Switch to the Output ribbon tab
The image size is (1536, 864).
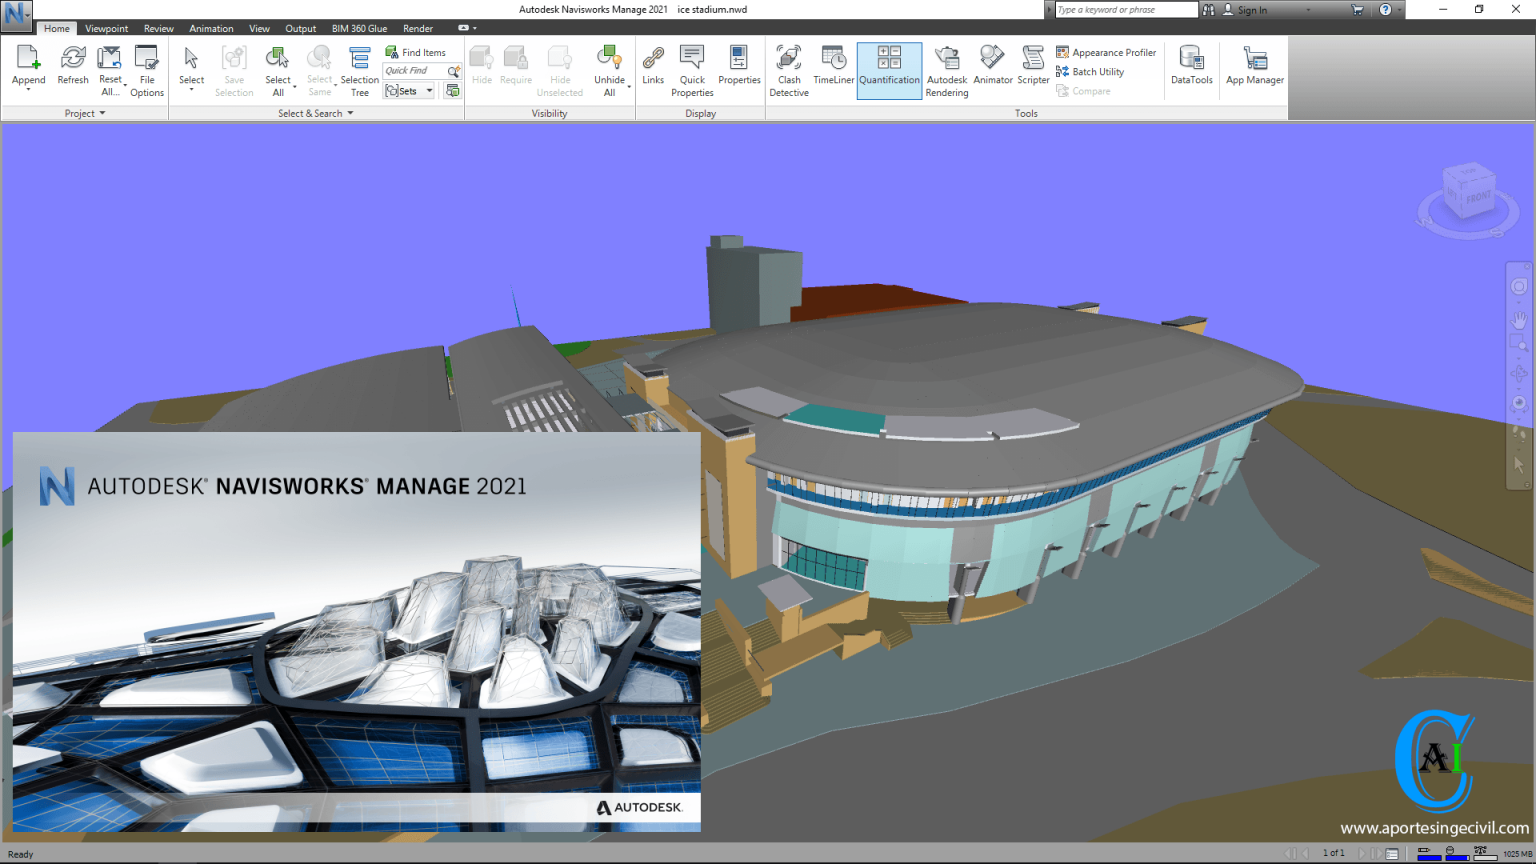[300, 28]
